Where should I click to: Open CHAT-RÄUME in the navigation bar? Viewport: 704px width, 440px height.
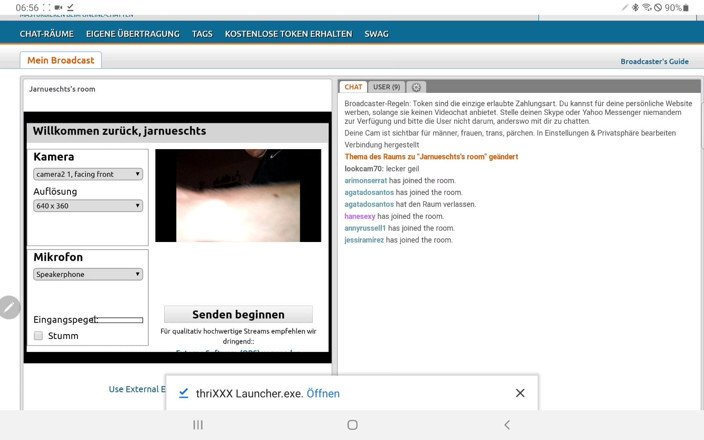click(x=47, y=34)
